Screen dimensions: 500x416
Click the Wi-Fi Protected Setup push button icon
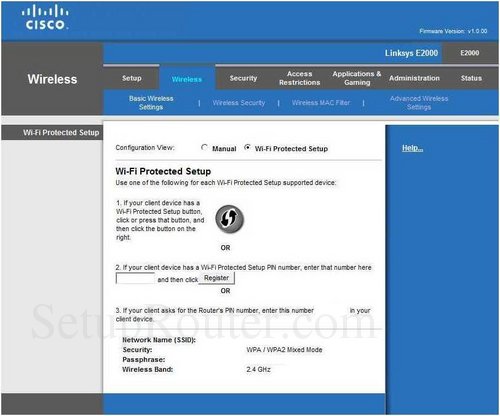point(229,219)
